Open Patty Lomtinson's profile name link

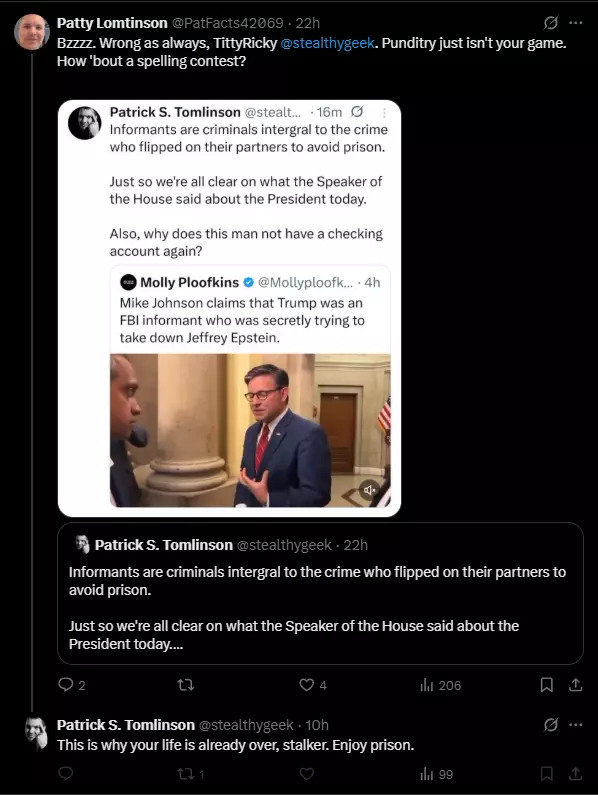click(112, 23)
